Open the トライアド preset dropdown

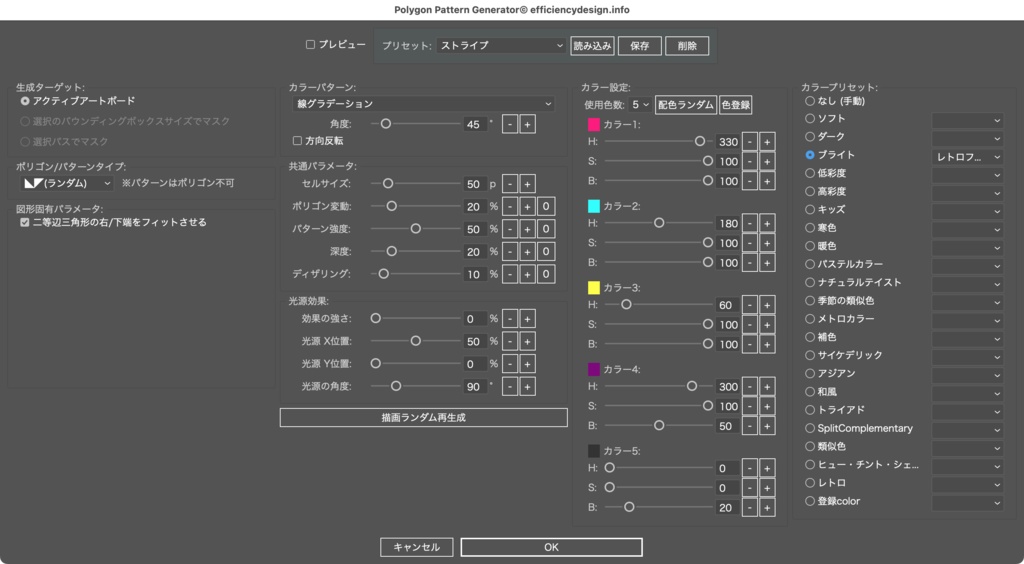point(967,411)
